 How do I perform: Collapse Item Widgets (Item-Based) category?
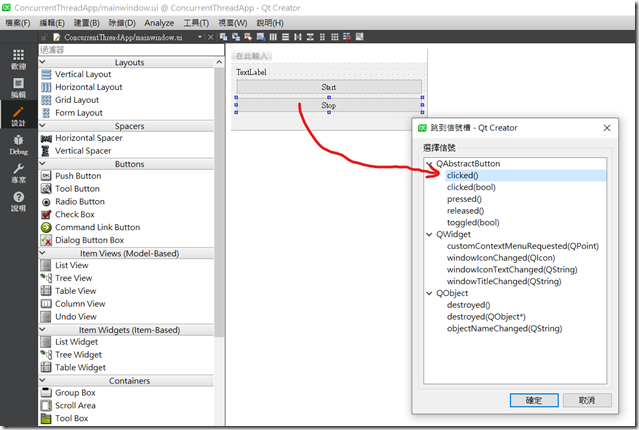tap(42, 329)
